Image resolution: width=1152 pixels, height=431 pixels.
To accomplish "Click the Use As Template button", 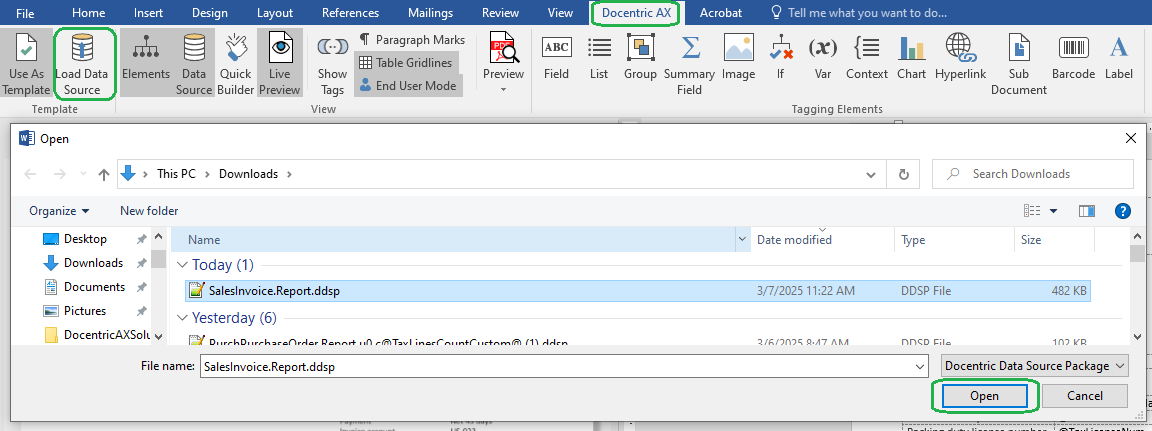I will pos(26,64).
